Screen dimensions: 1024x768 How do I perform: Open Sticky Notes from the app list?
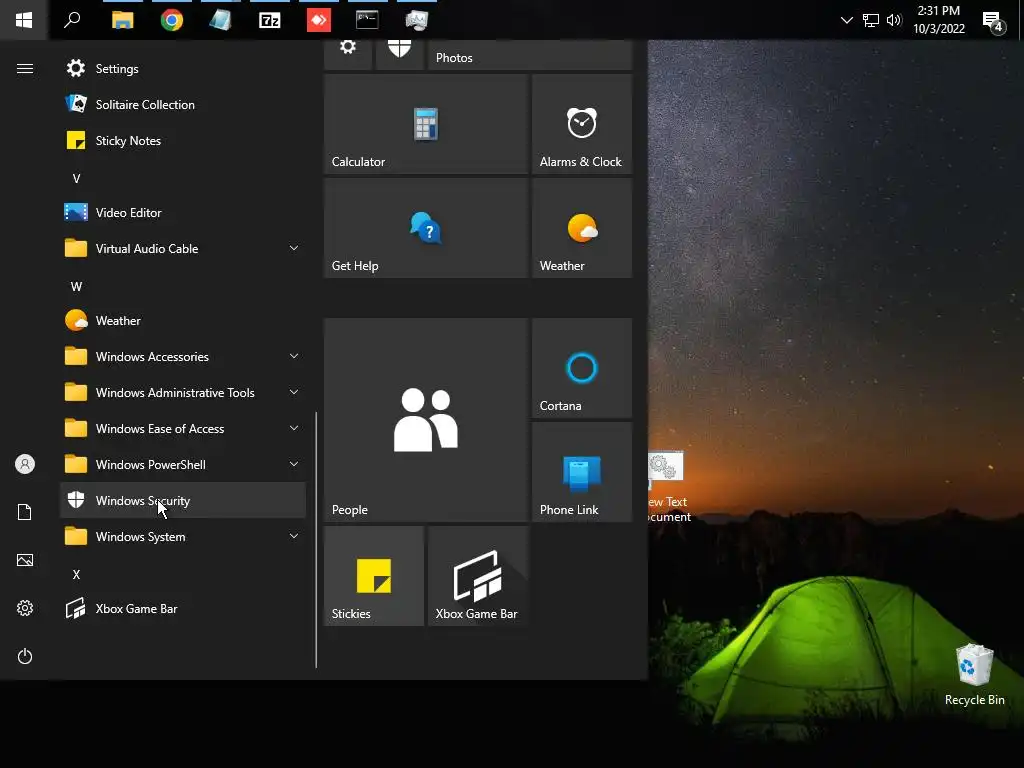[x=183, y=140]
